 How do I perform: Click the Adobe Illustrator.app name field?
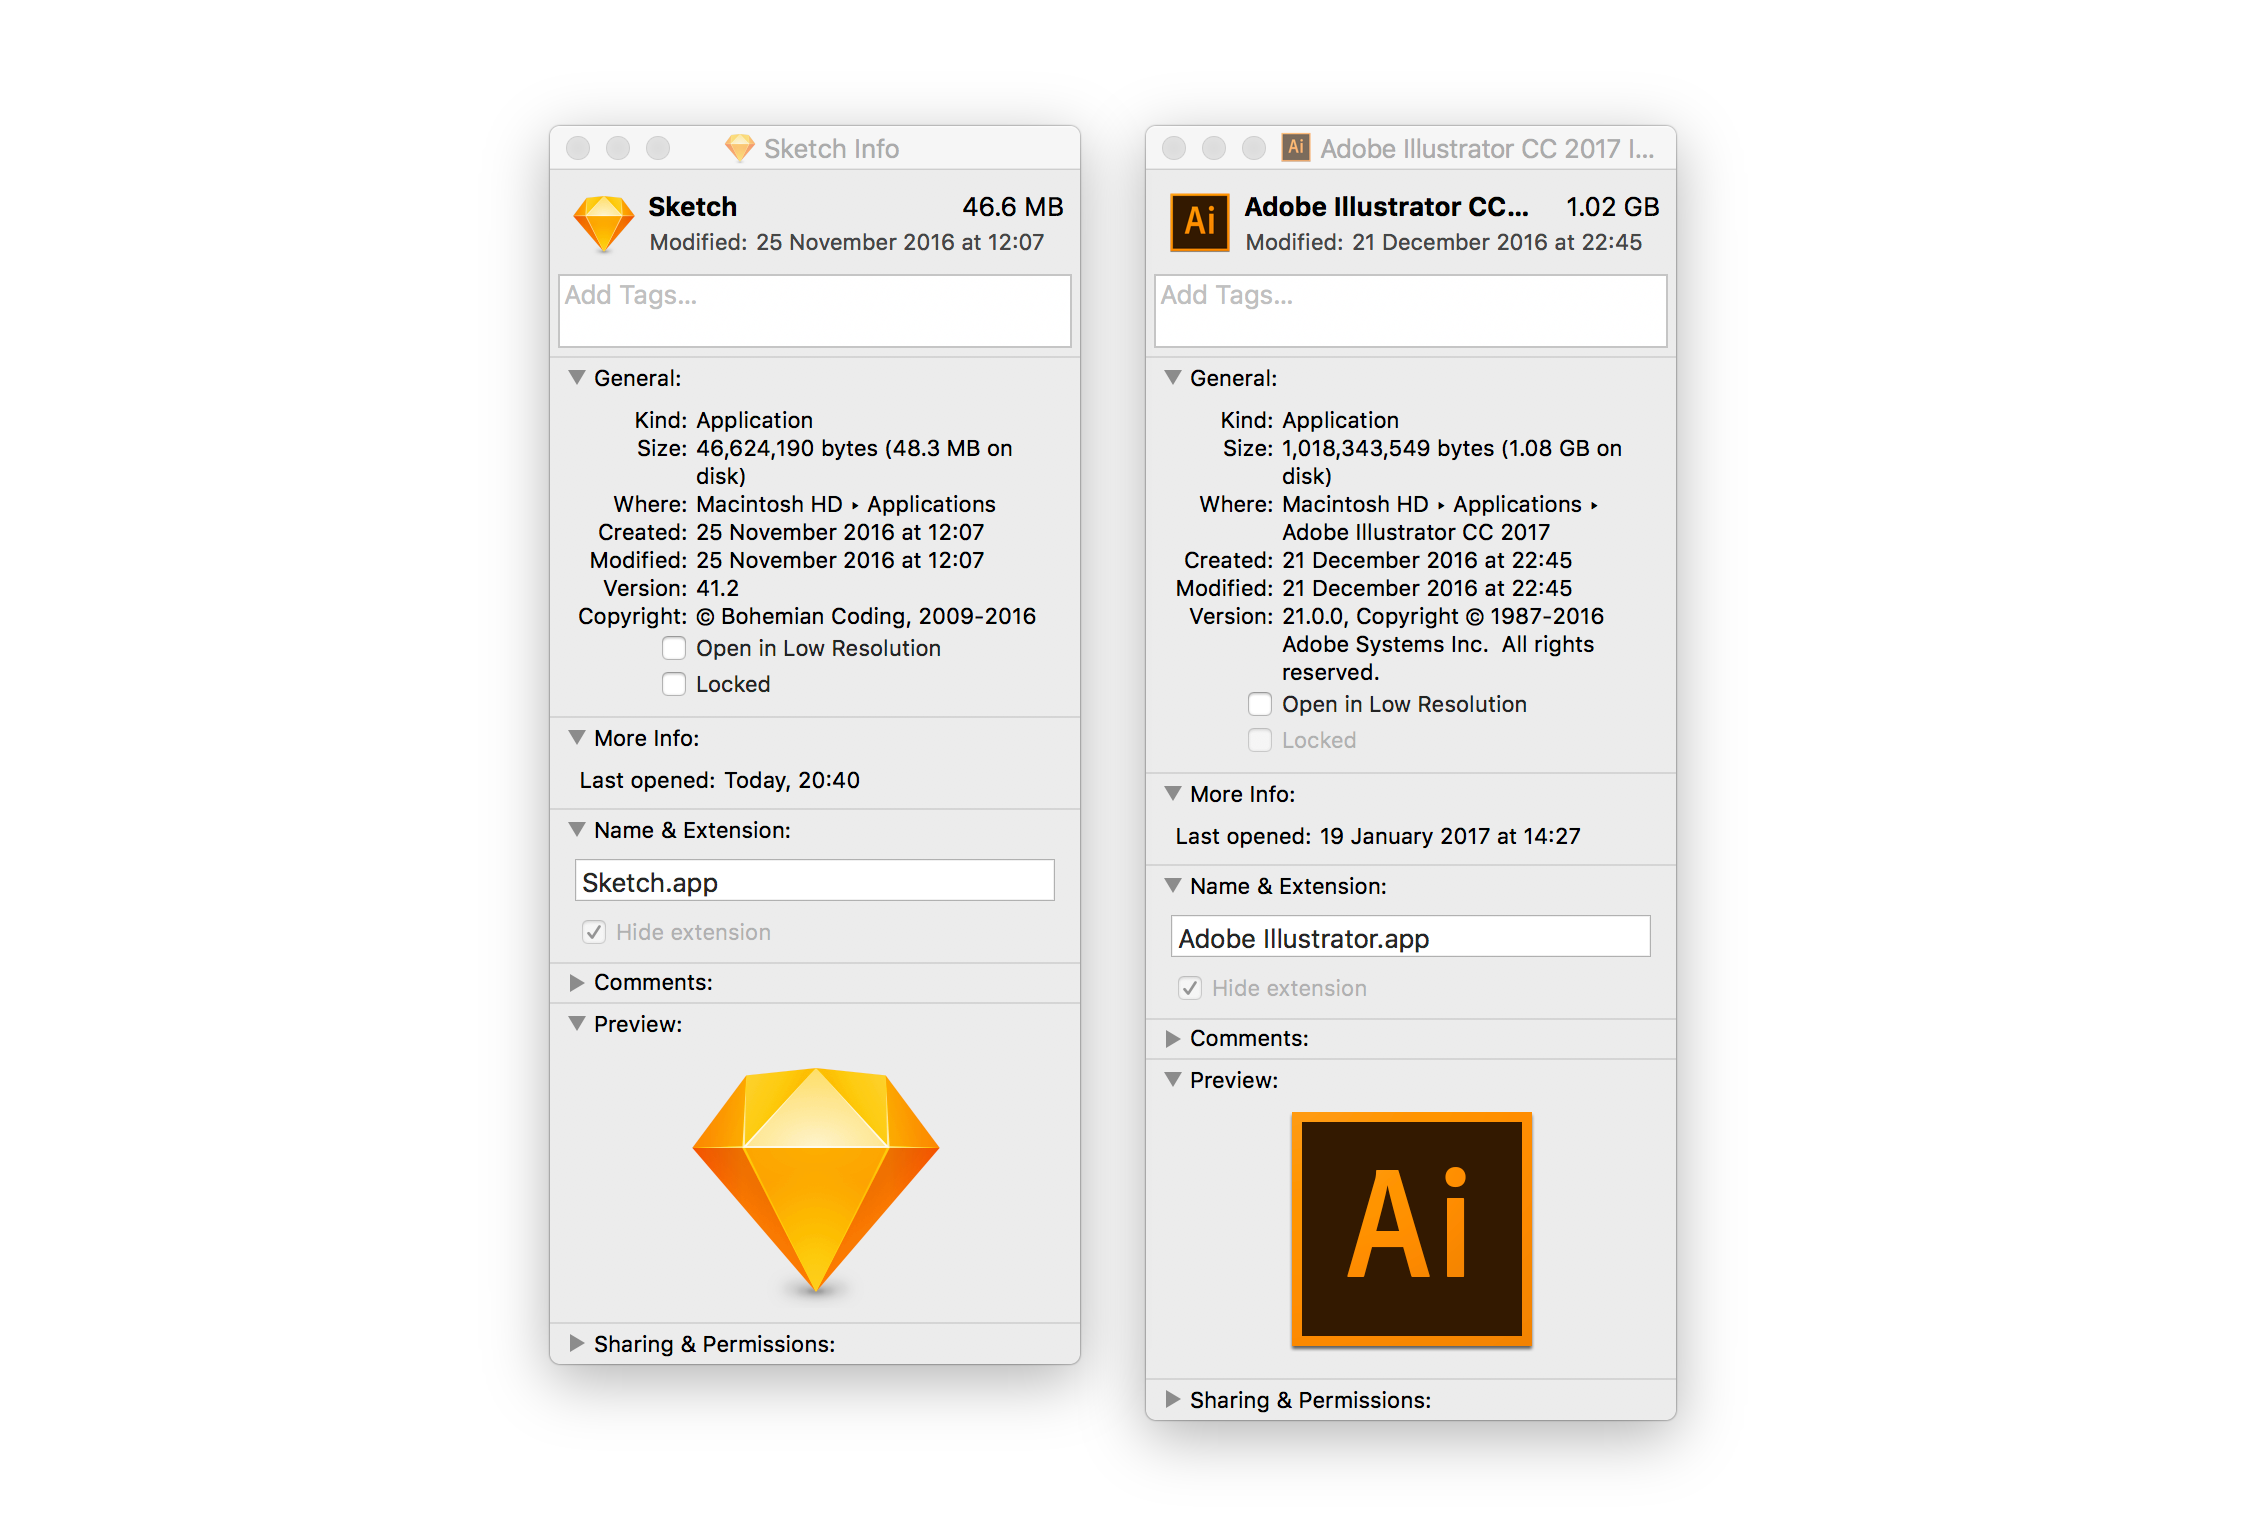tap(1410, 938)
